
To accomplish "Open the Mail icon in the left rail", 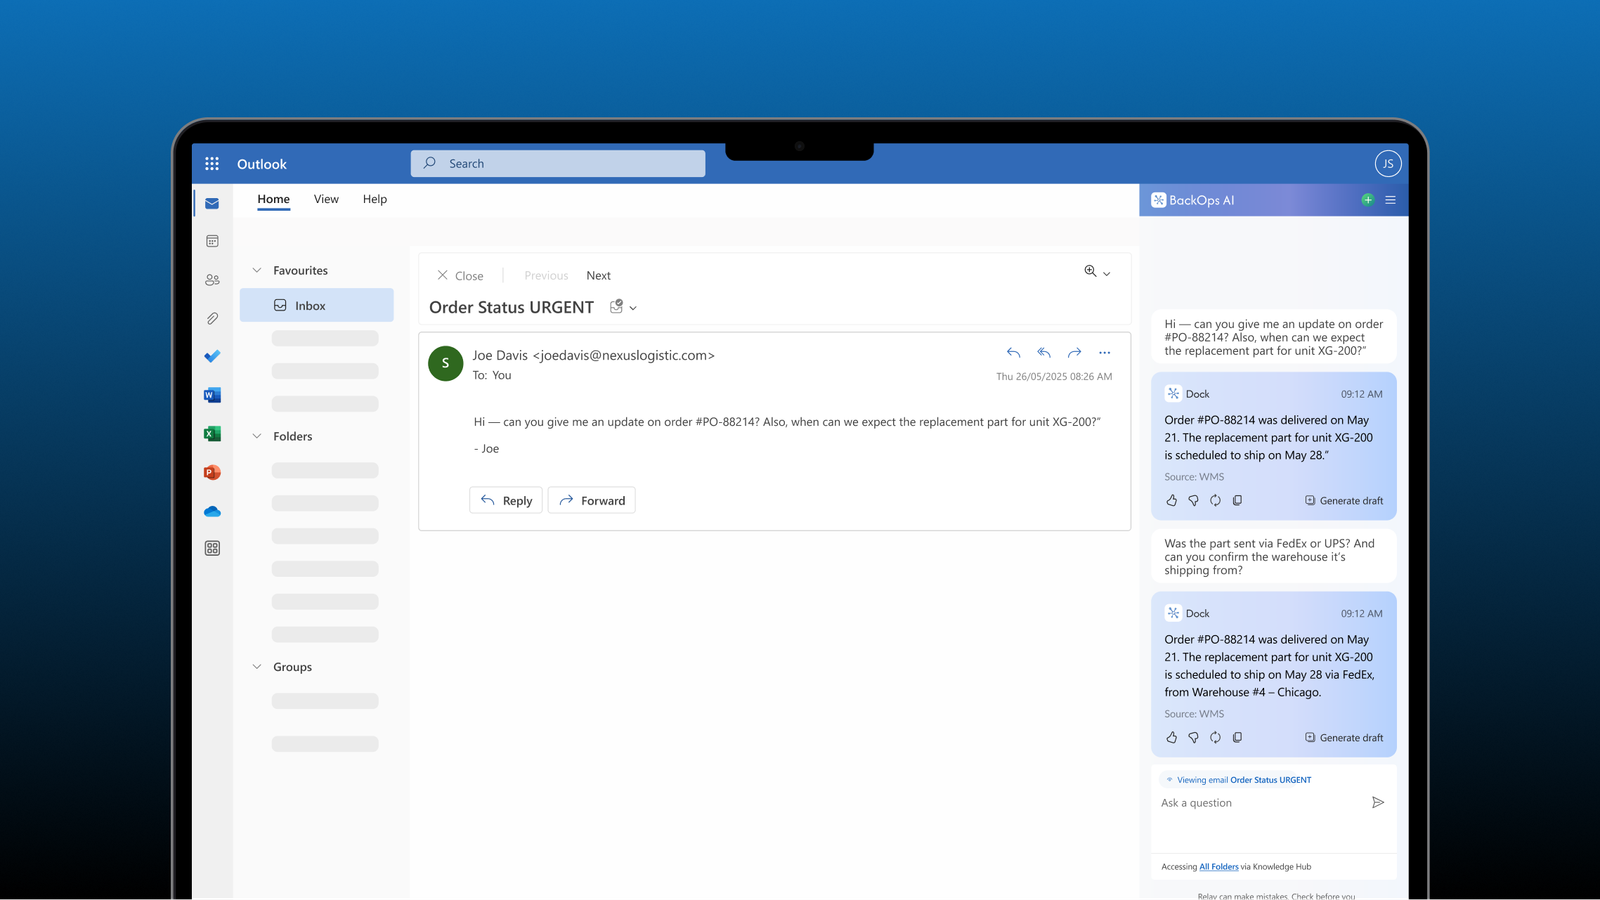I will (x=212, y=203).
